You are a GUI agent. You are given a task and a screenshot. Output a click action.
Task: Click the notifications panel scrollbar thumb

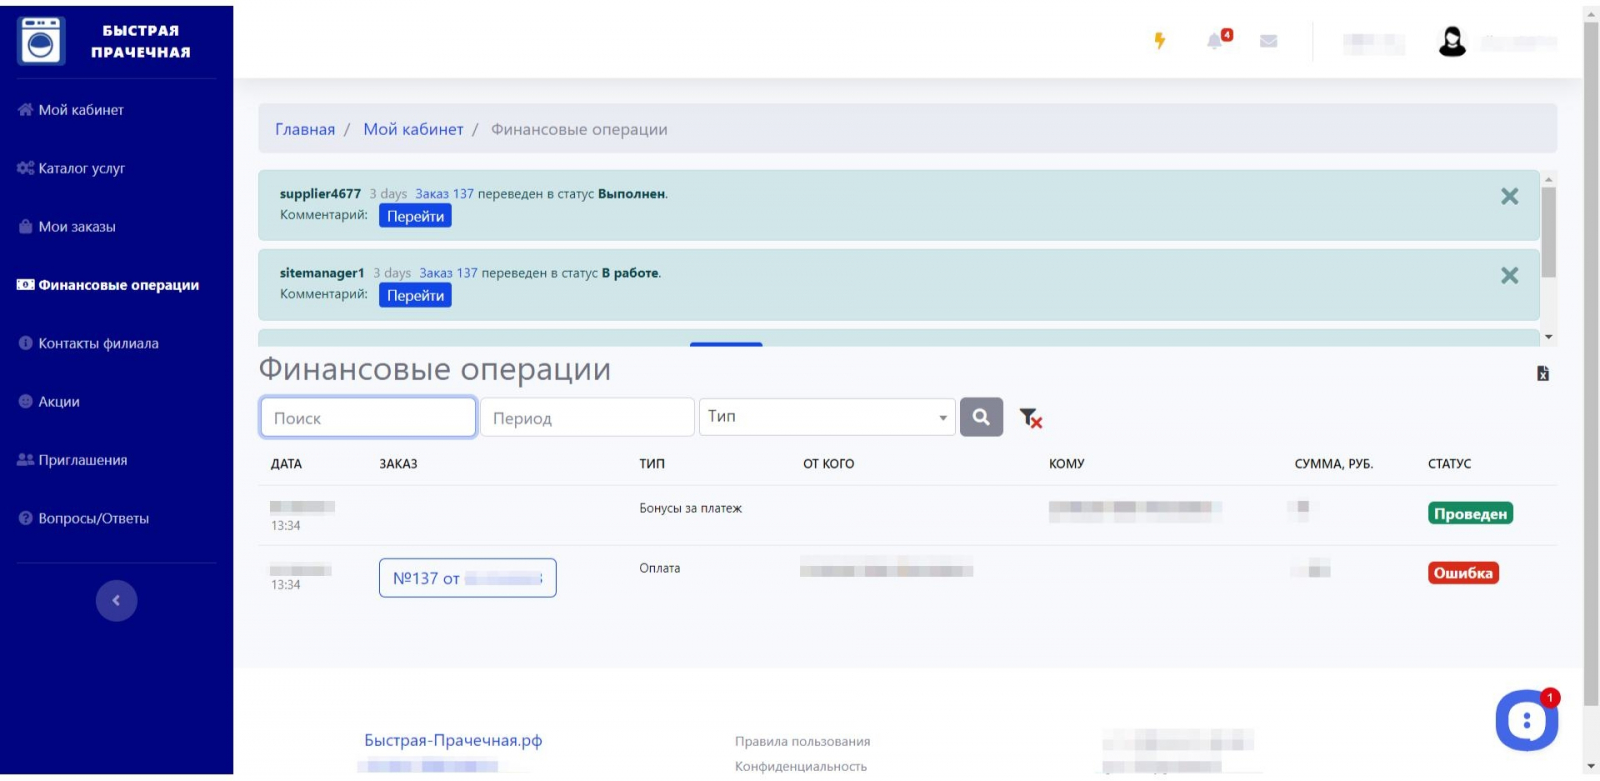(1549, 232)
